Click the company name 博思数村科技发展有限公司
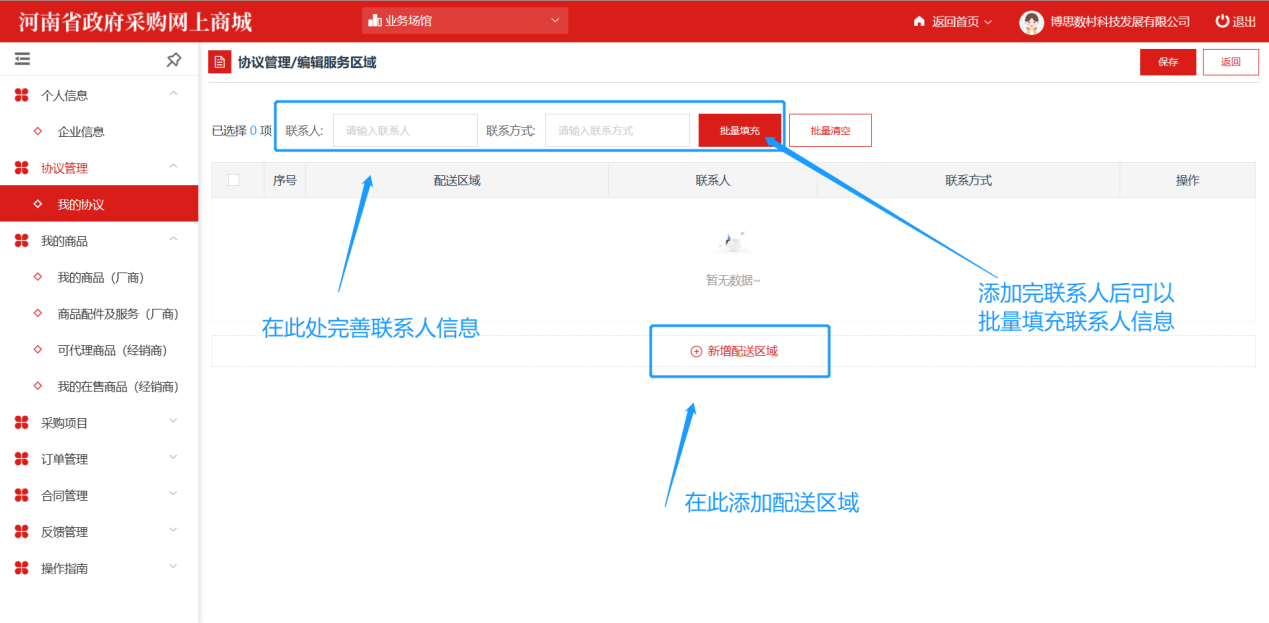The width and height of the screenshot is (1269, 623). (1120, 22)
